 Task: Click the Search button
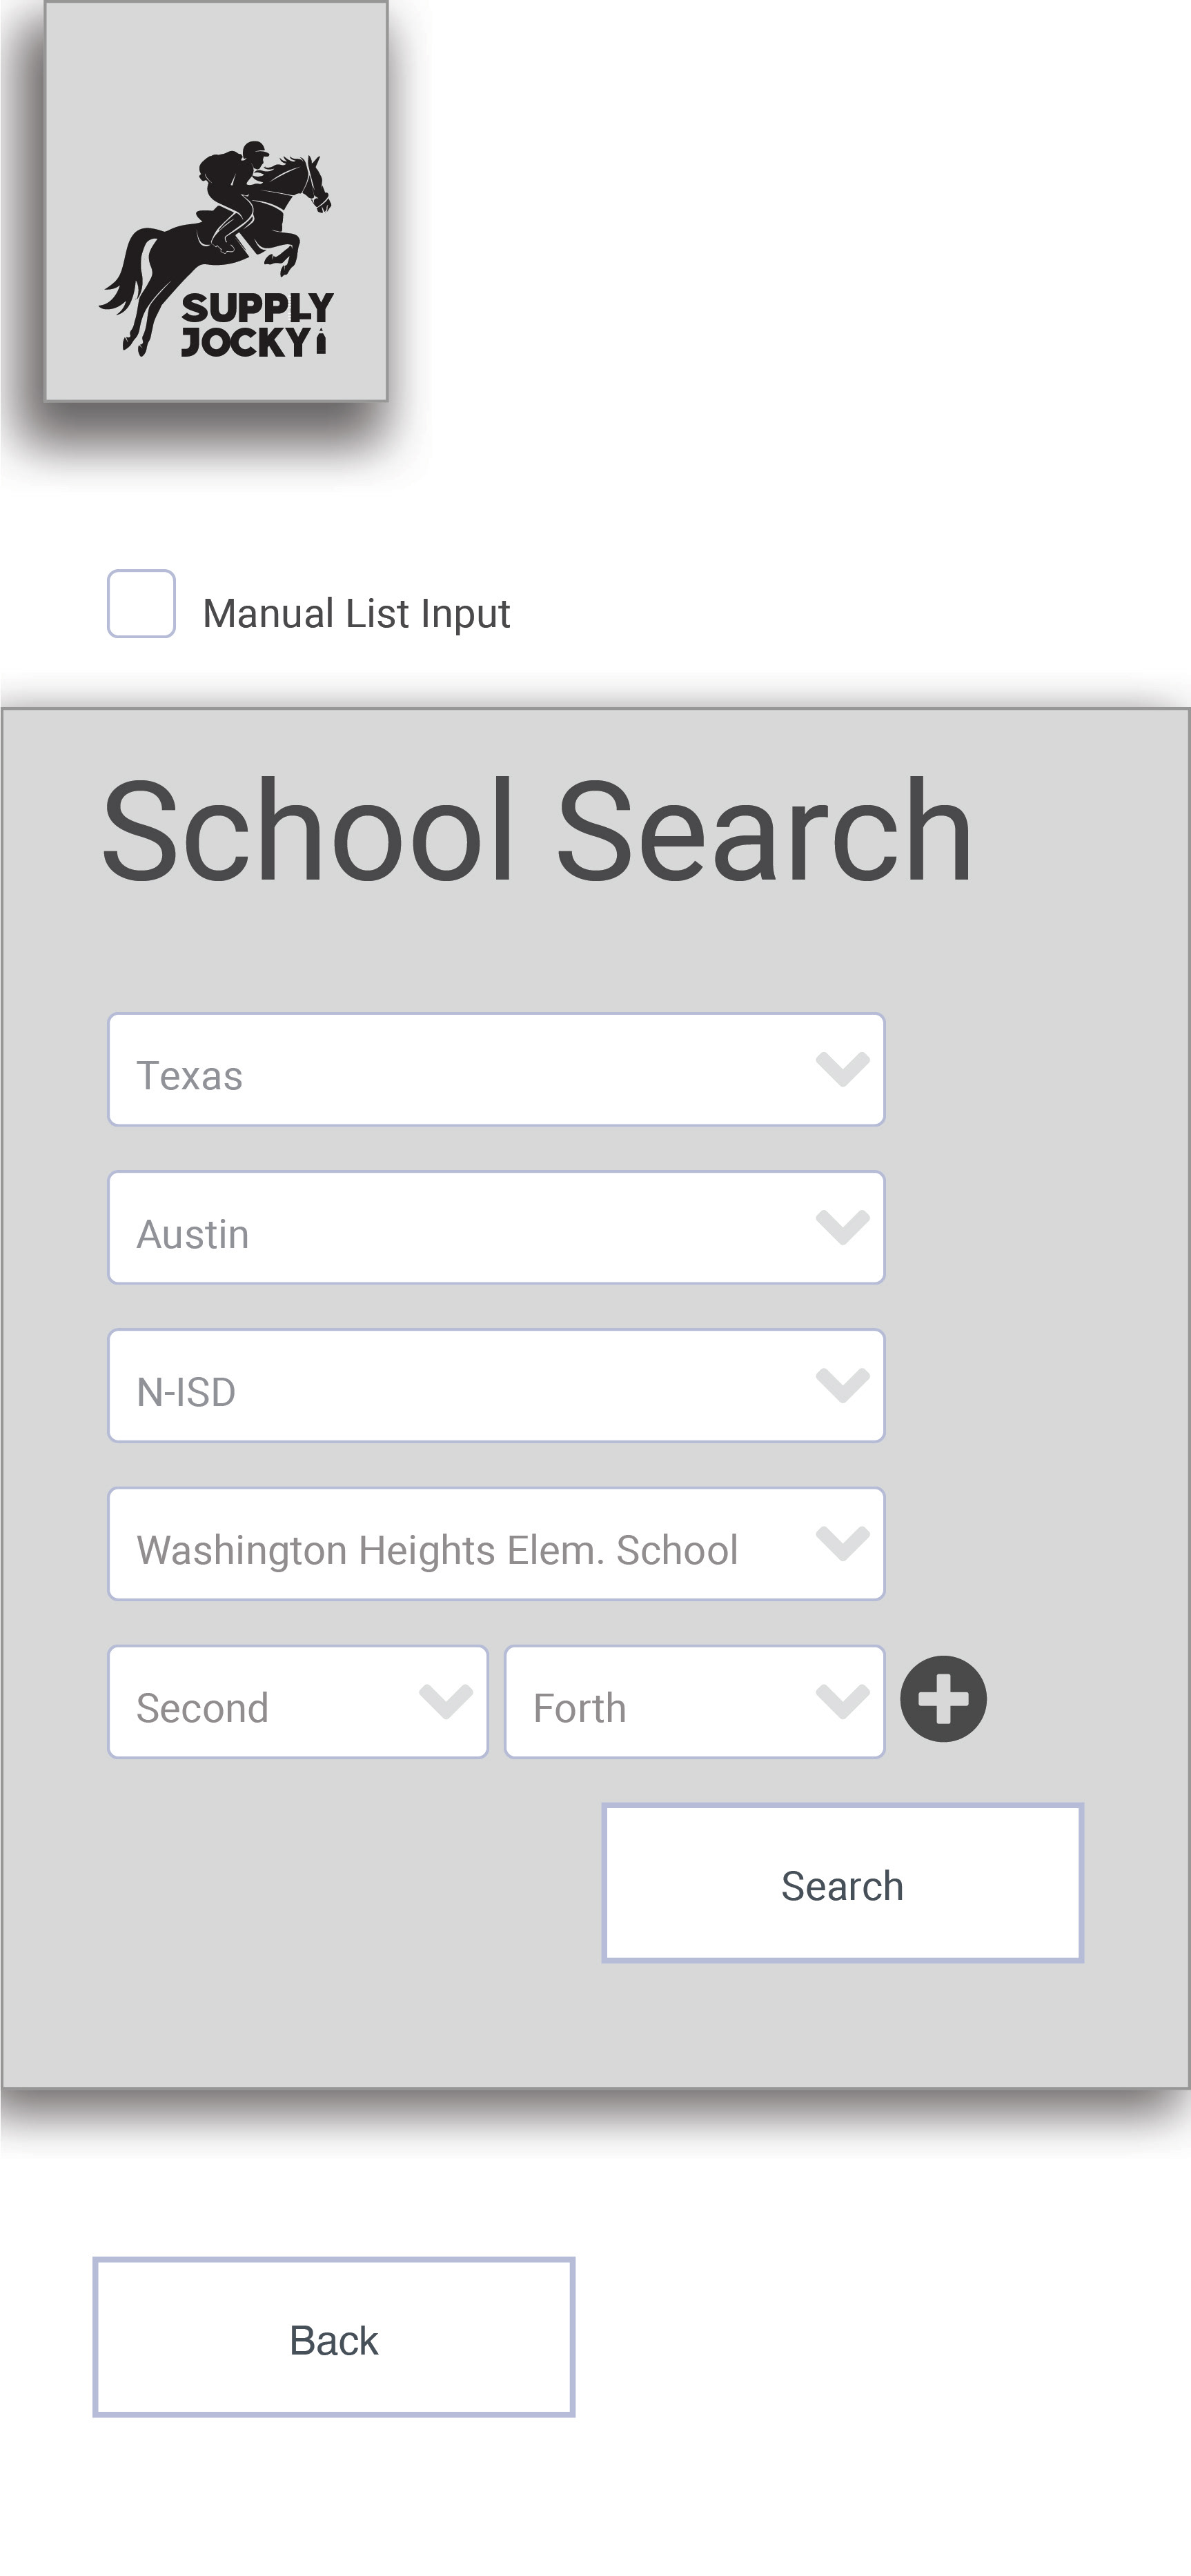[x=842, y=1882]
